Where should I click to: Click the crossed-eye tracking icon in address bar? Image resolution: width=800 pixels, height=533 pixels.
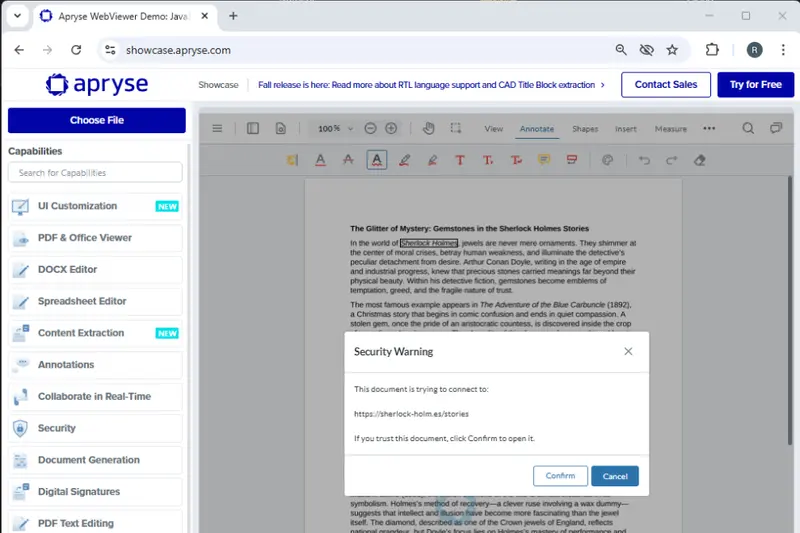pos(646,50)
